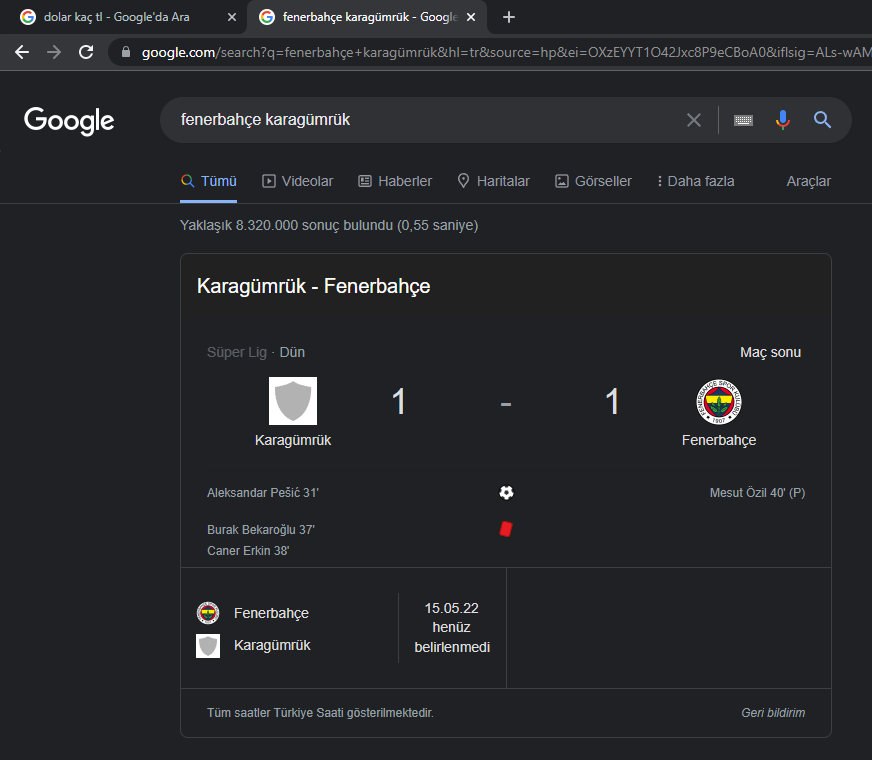This screenshot has width=872, height=760.
Task: Click the 'Süper Lig' league label
Action: click(237, 352)
